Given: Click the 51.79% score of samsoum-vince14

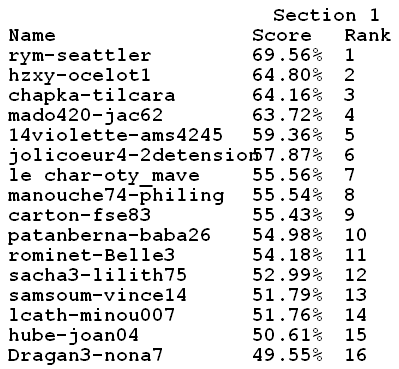Looking at the screenshot, I should 287,295.
